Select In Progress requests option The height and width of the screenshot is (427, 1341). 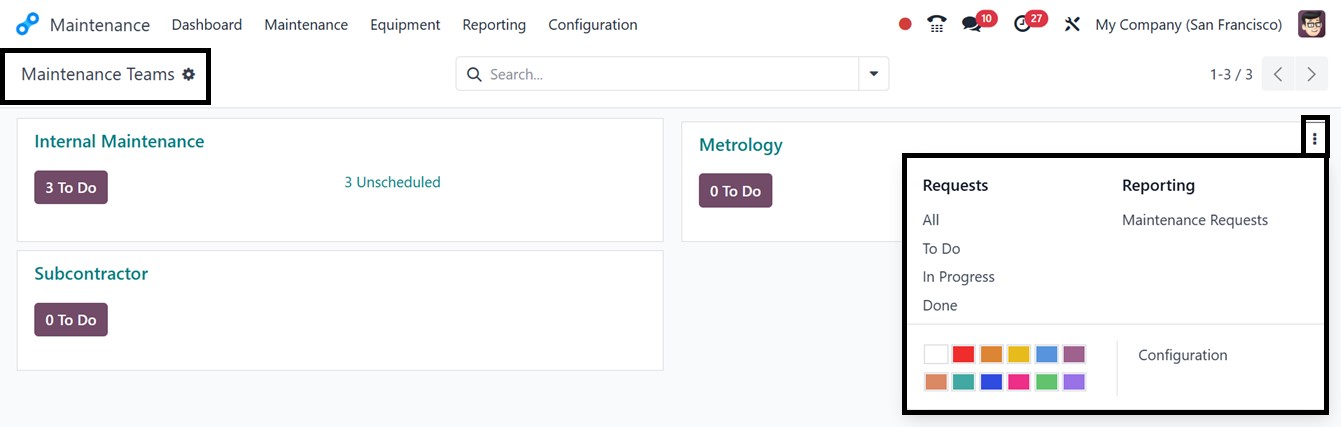(958, 277)
